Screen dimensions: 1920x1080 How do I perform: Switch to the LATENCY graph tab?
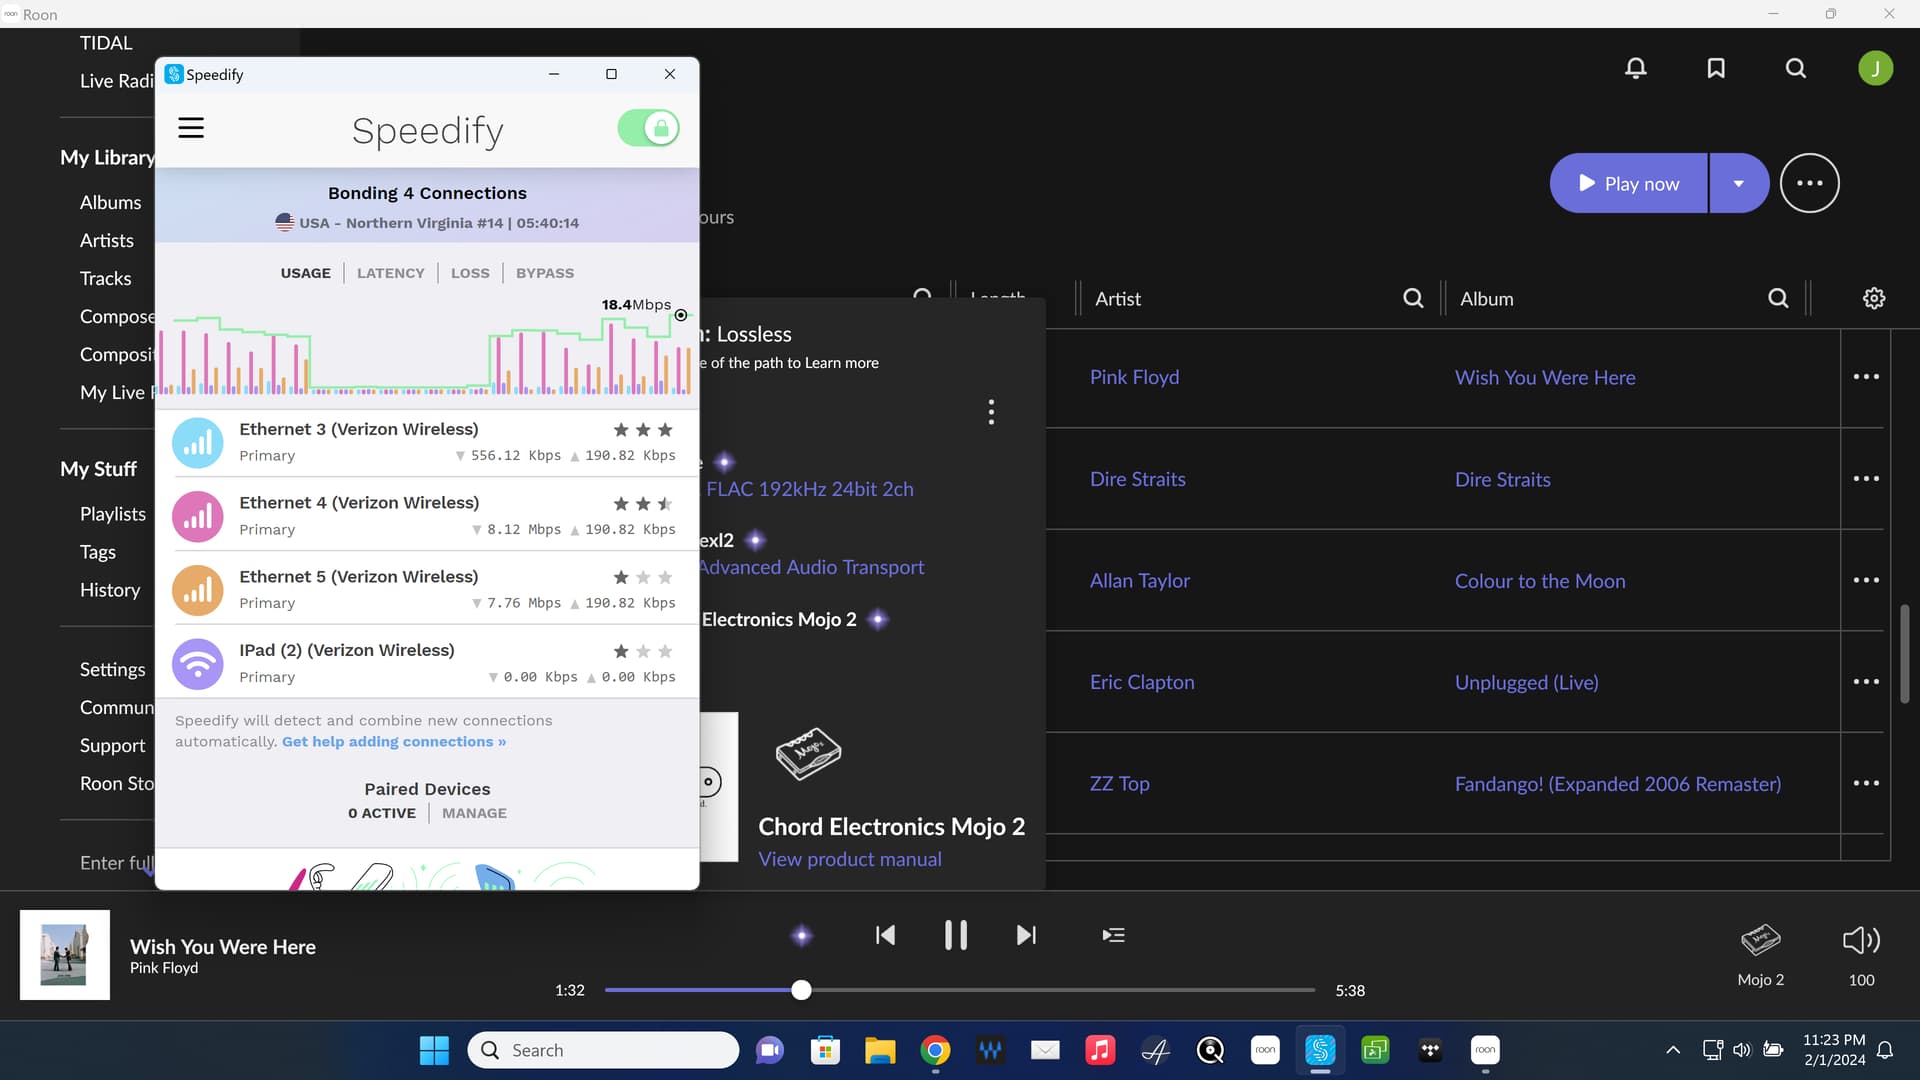tap(390, 273)
